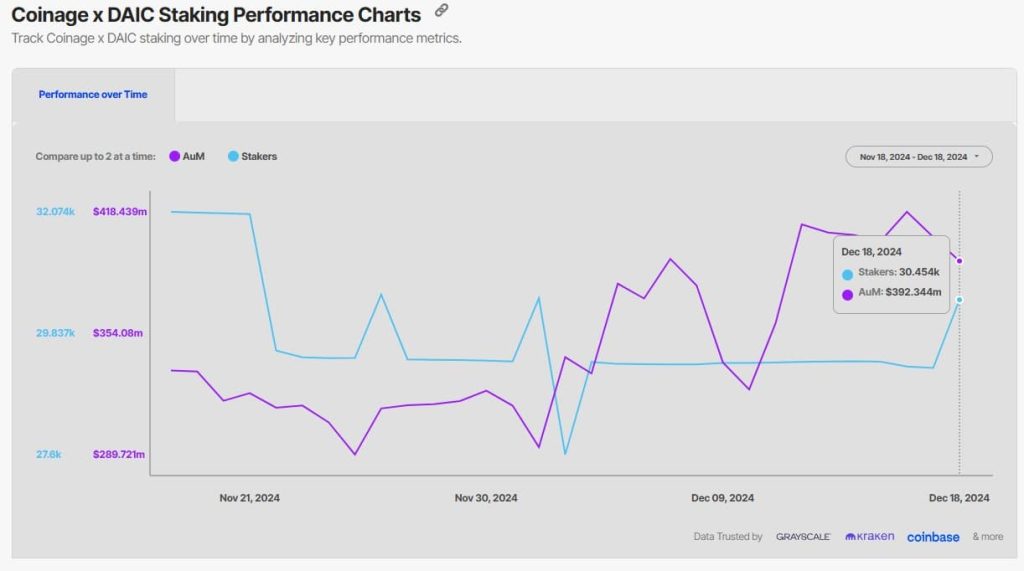The image size is (1024, 571).
Task: Click purple AuM dot in tooltip
Action: (x=847, y=295)
